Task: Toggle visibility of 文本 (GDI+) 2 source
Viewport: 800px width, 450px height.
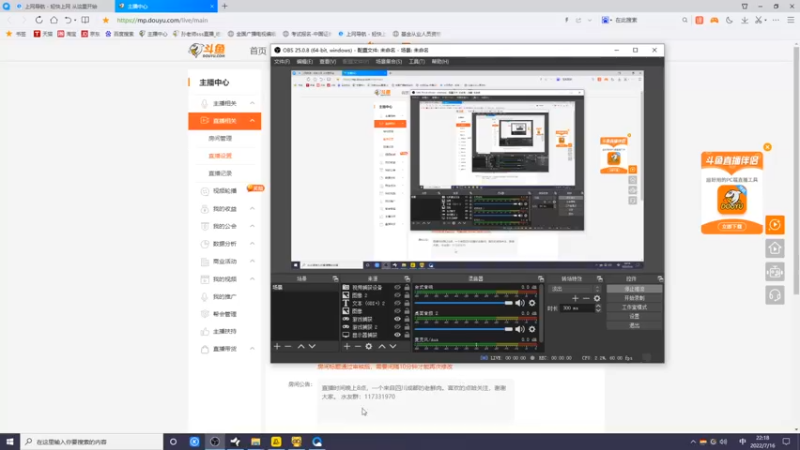Action: pos(397,303)
